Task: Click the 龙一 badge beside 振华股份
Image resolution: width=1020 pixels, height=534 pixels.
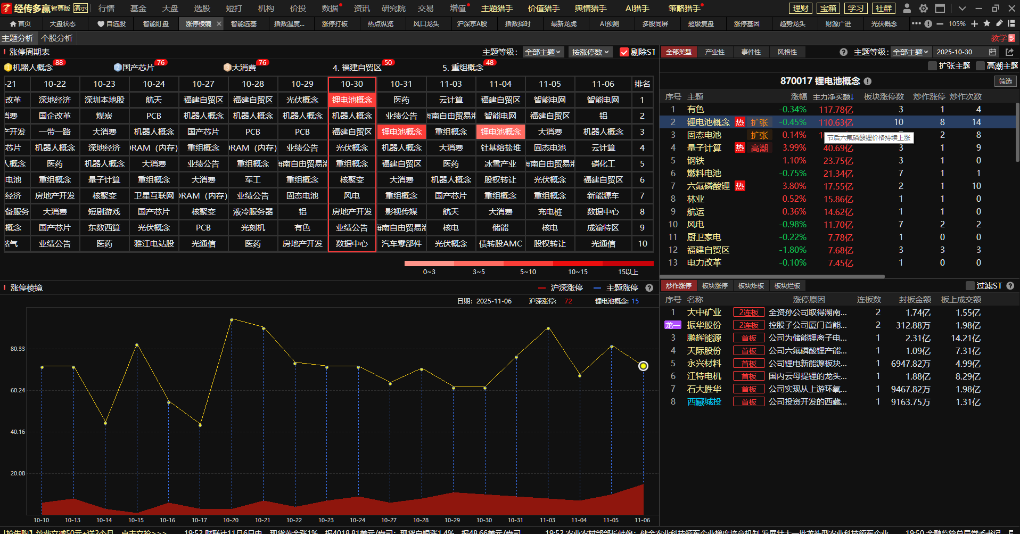Action: (672, 325)
